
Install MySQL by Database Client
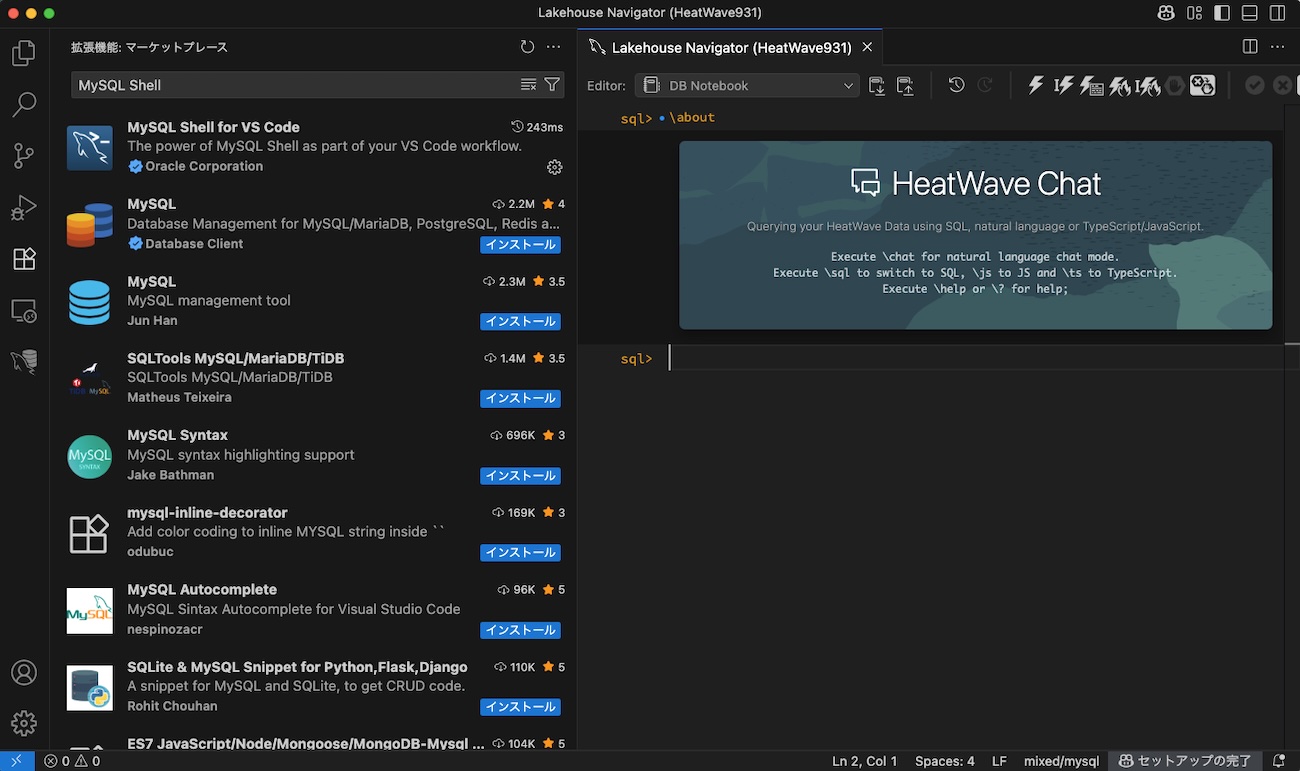click(520, 244)
